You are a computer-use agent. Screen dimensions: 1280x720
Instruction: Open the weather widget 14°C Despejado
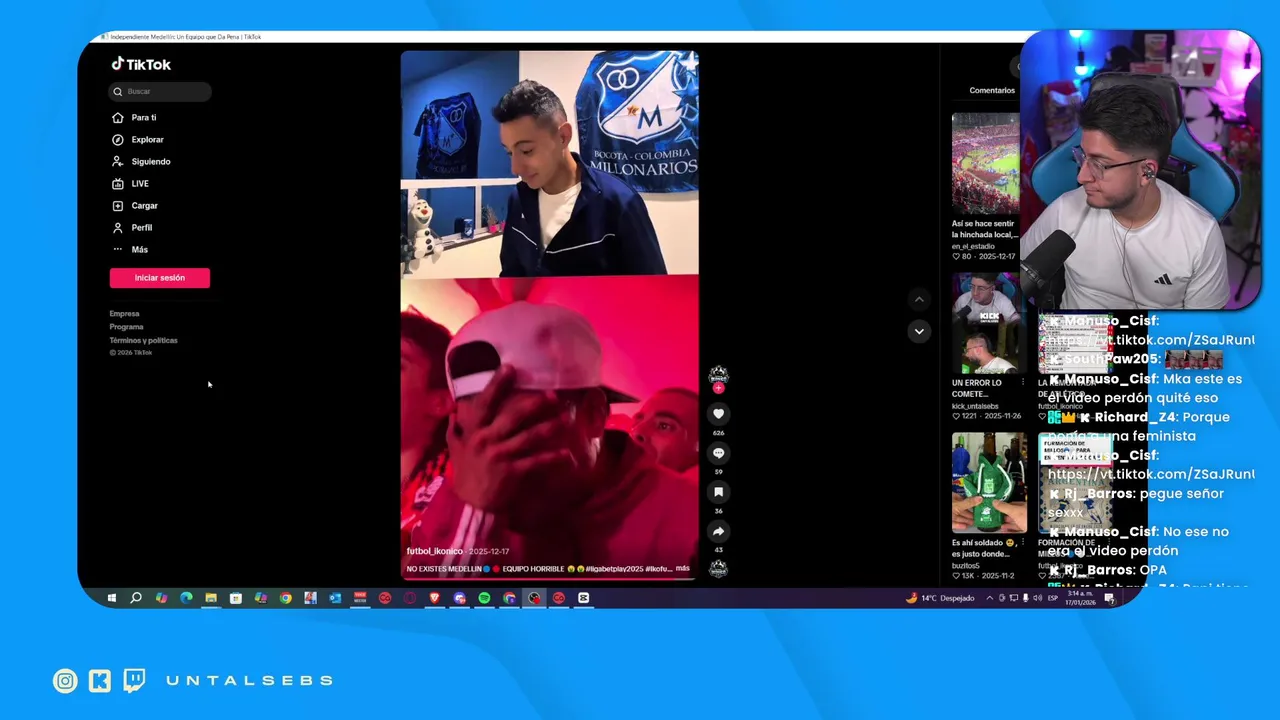click(x=940, y=598)
